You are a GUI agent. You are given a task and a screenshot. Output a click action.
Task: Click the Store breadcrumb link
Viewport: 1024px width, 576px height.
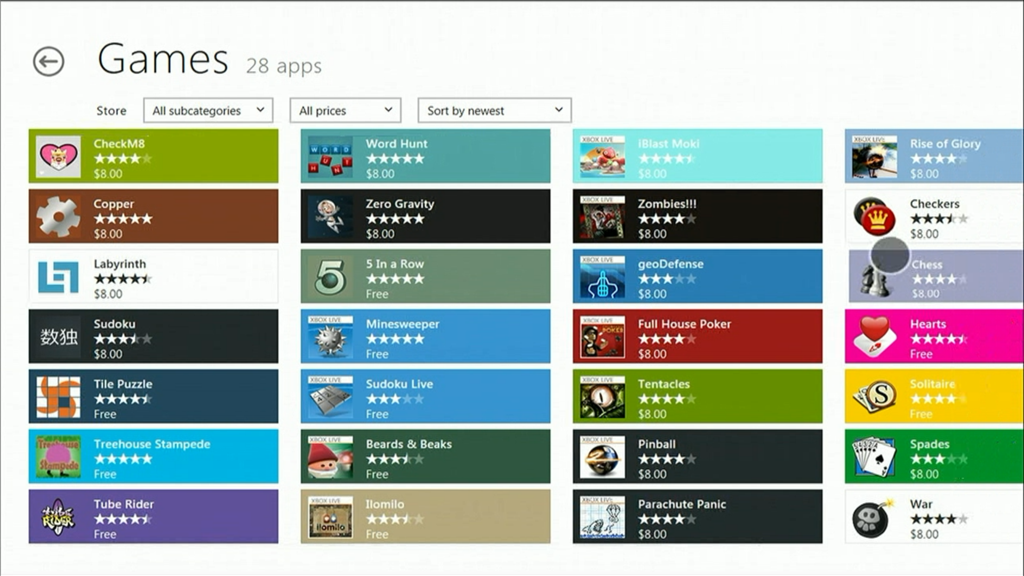tap(112, 111)
